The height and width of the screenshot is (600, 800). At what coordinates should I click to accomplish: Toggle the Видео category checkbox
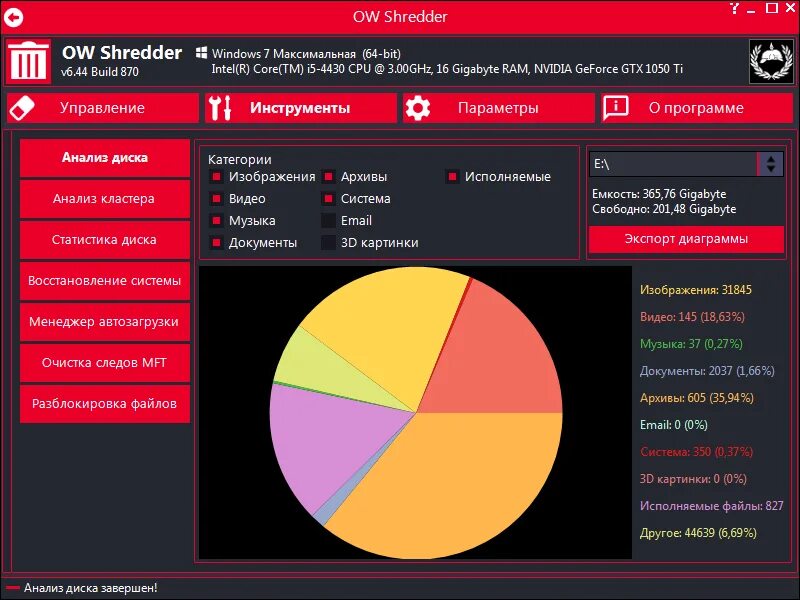tap(216, 198)
